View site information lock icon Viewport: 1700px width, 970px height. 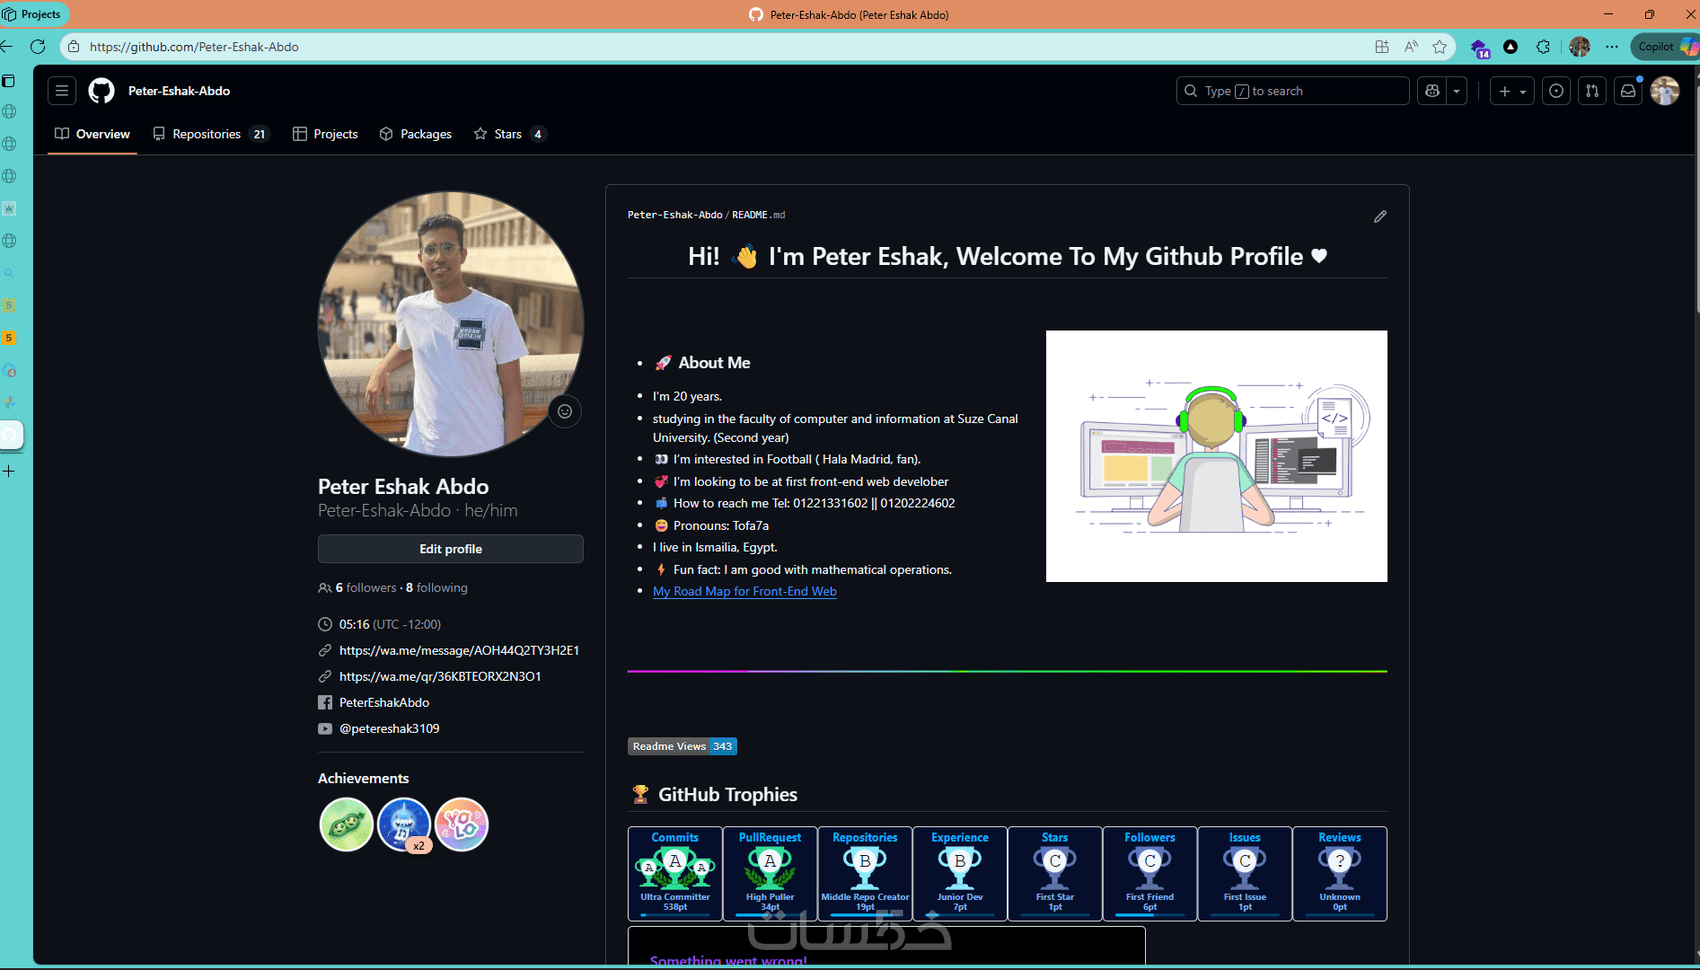73,47
